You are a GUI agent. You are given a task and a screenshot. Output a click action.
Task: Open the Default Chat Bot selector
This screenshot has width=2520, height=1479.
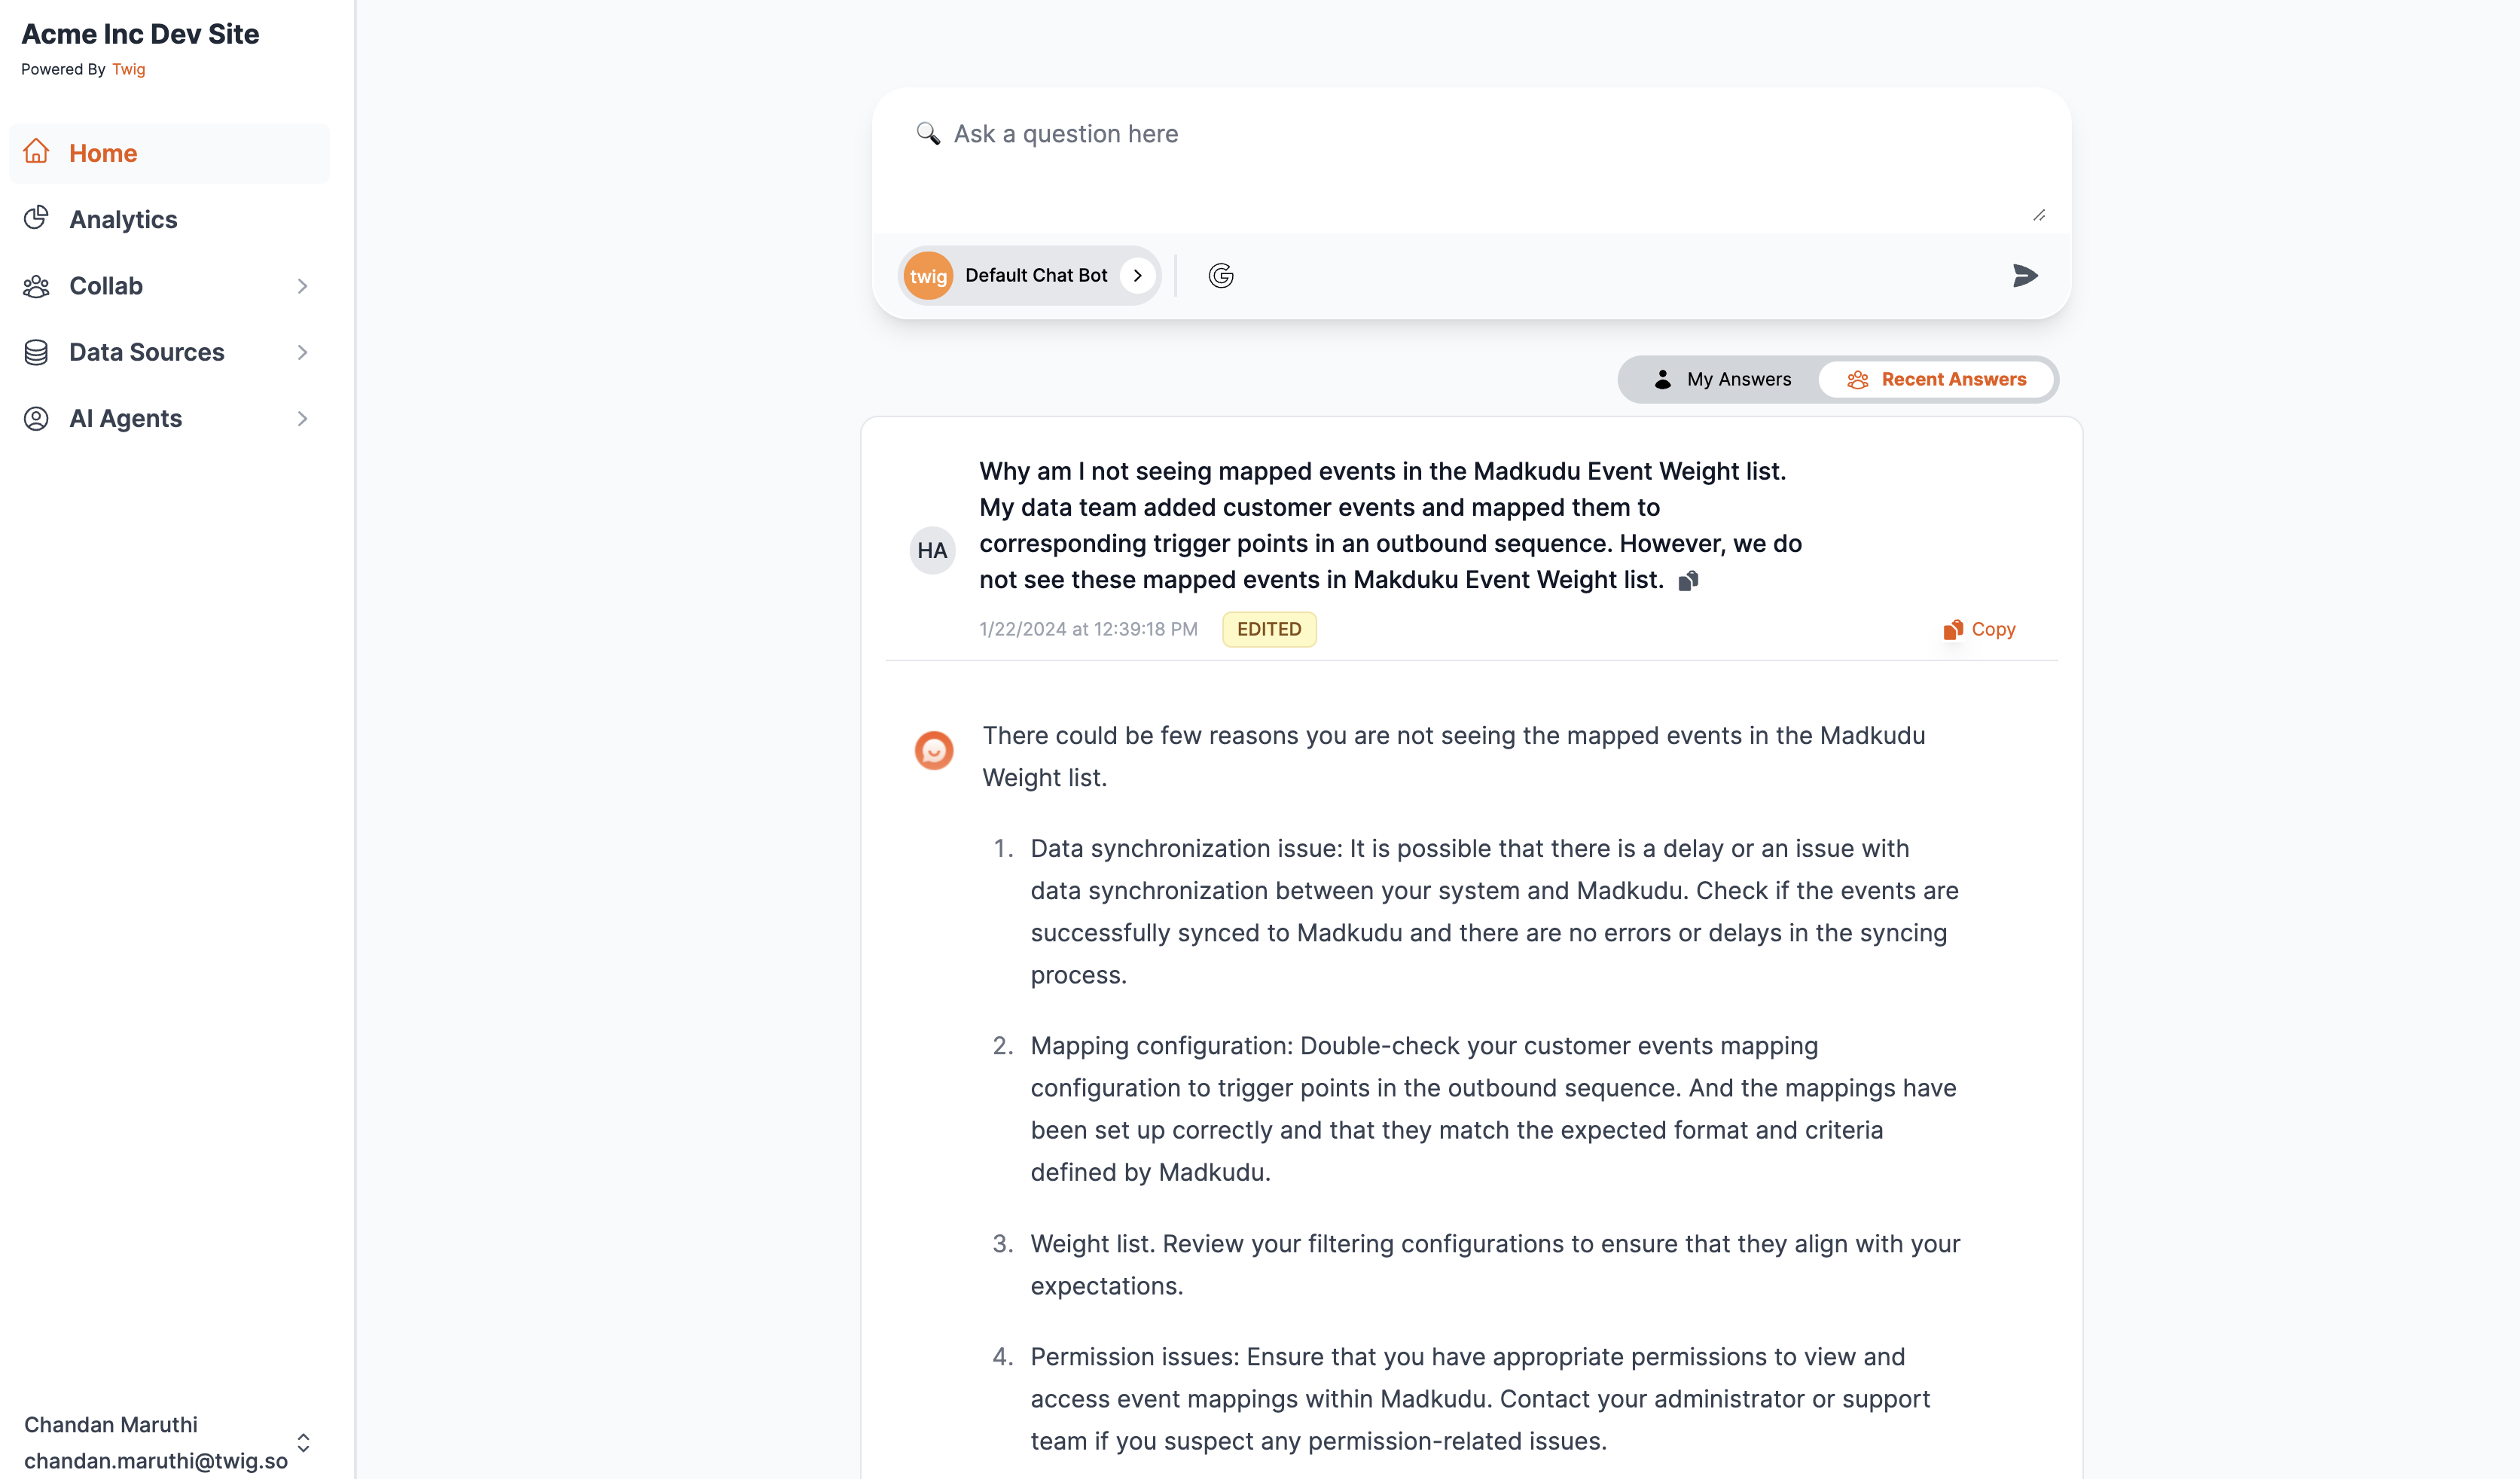click(1036, 275)
